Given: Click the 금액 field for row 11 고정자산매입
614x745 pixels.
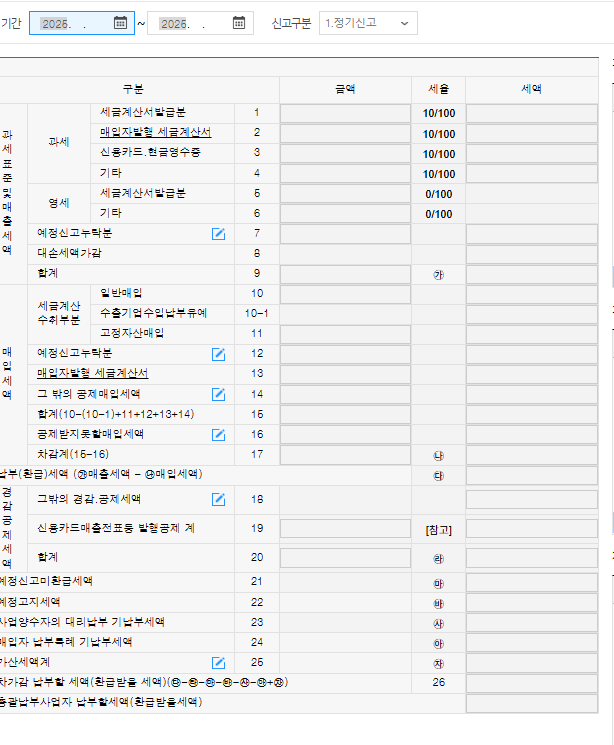Looking at the screenshot, I should pos(345,334).
